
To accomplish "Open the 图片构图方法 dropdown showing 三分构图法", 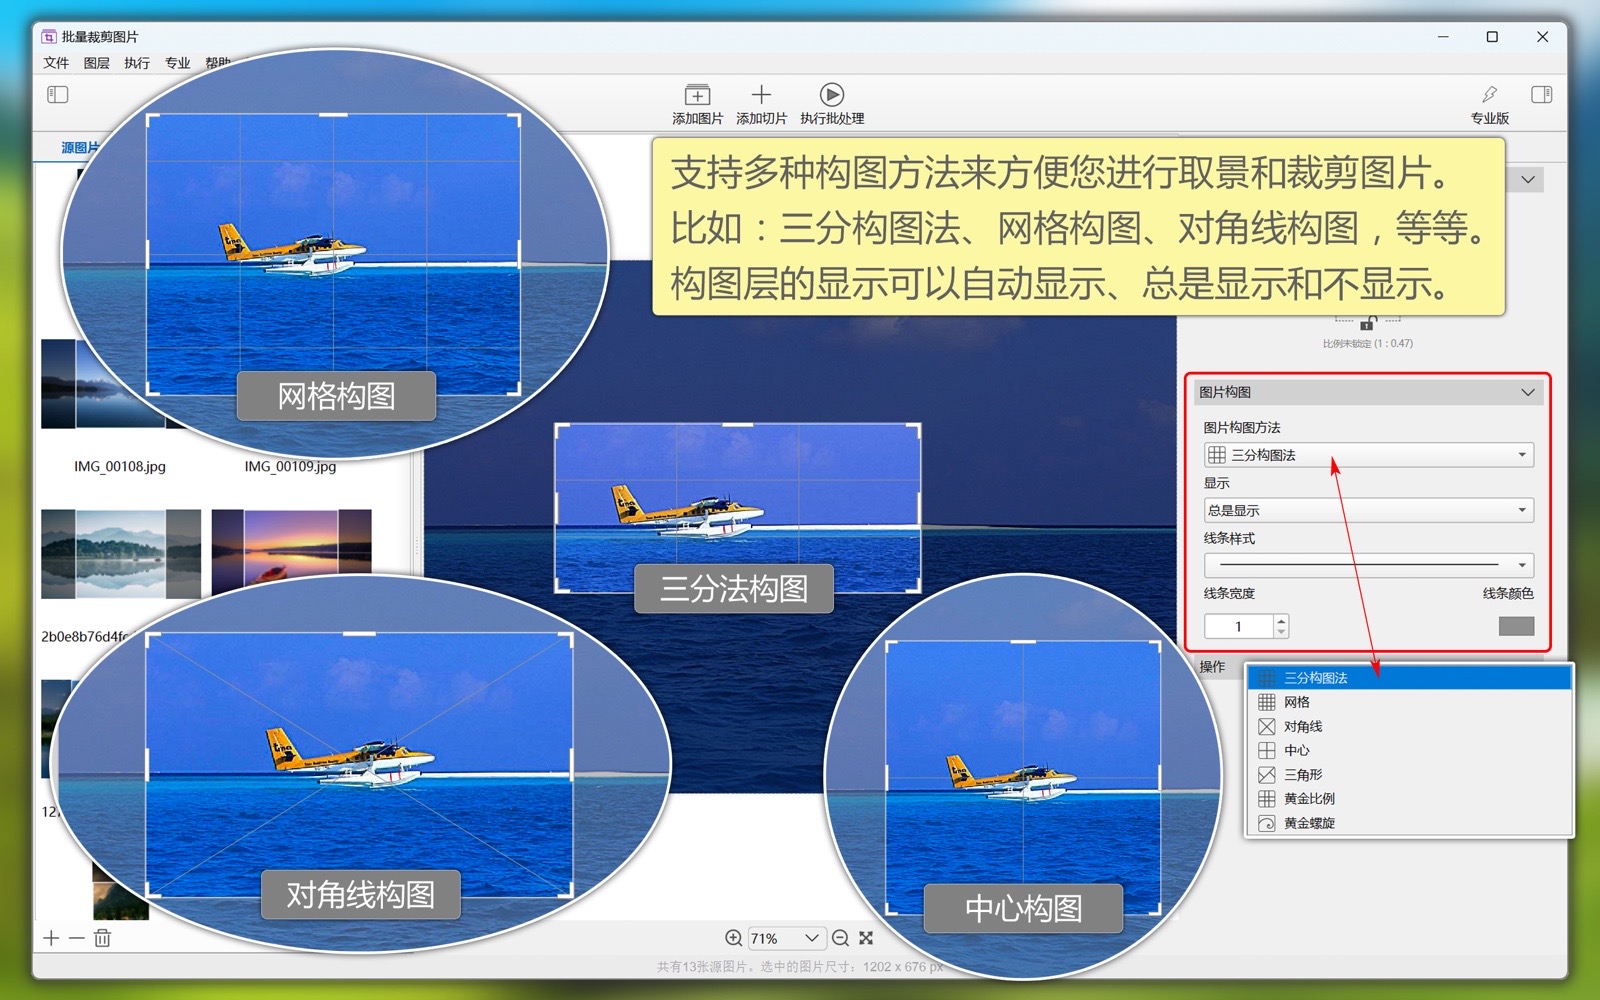I will [x=1367, y=455].
